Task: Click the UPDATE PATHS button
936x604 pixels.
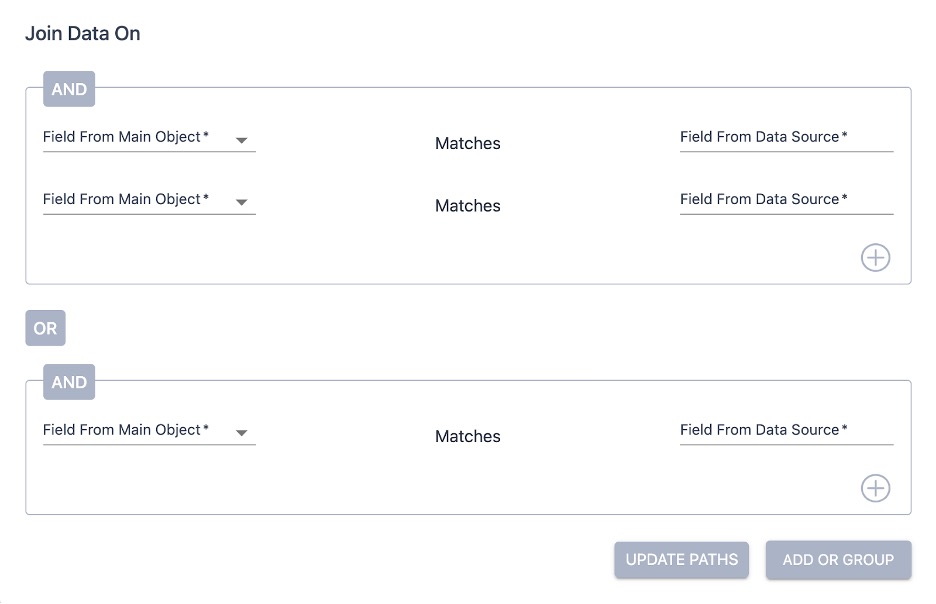Action: point(681,560)
